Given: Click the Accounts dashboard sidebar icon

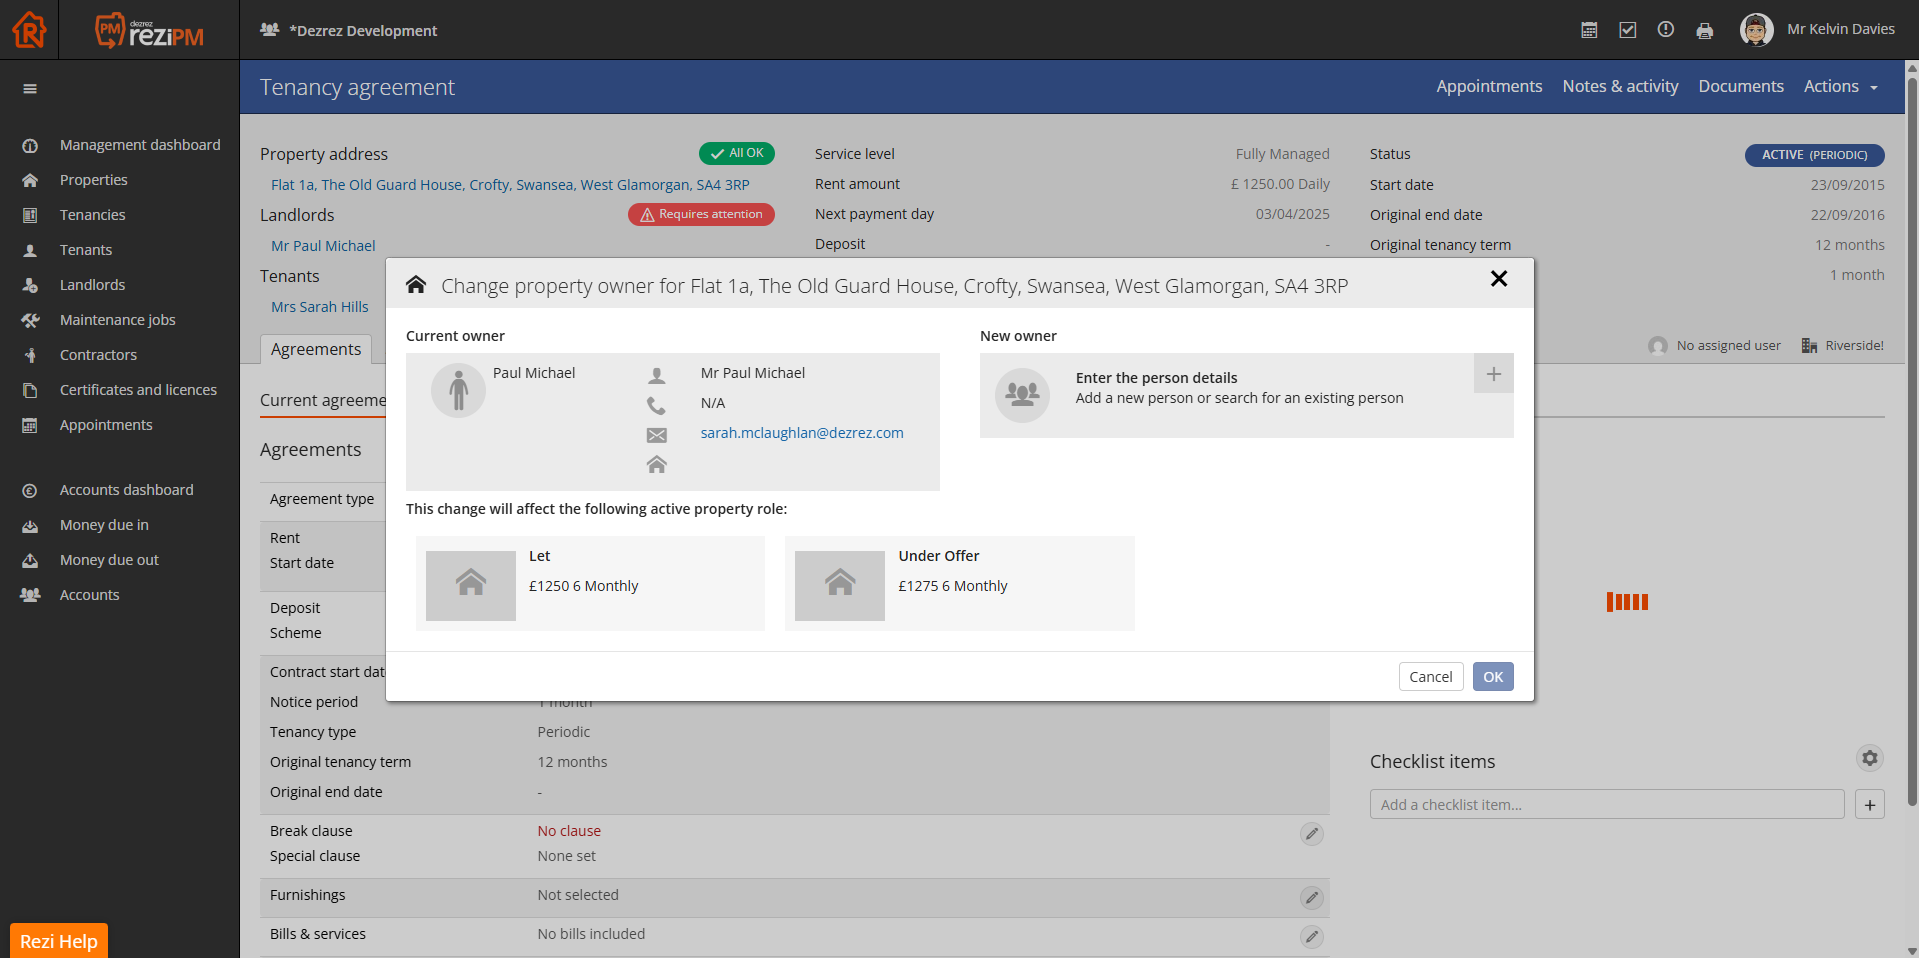Looking at the screenshot, I should [30, 491].
